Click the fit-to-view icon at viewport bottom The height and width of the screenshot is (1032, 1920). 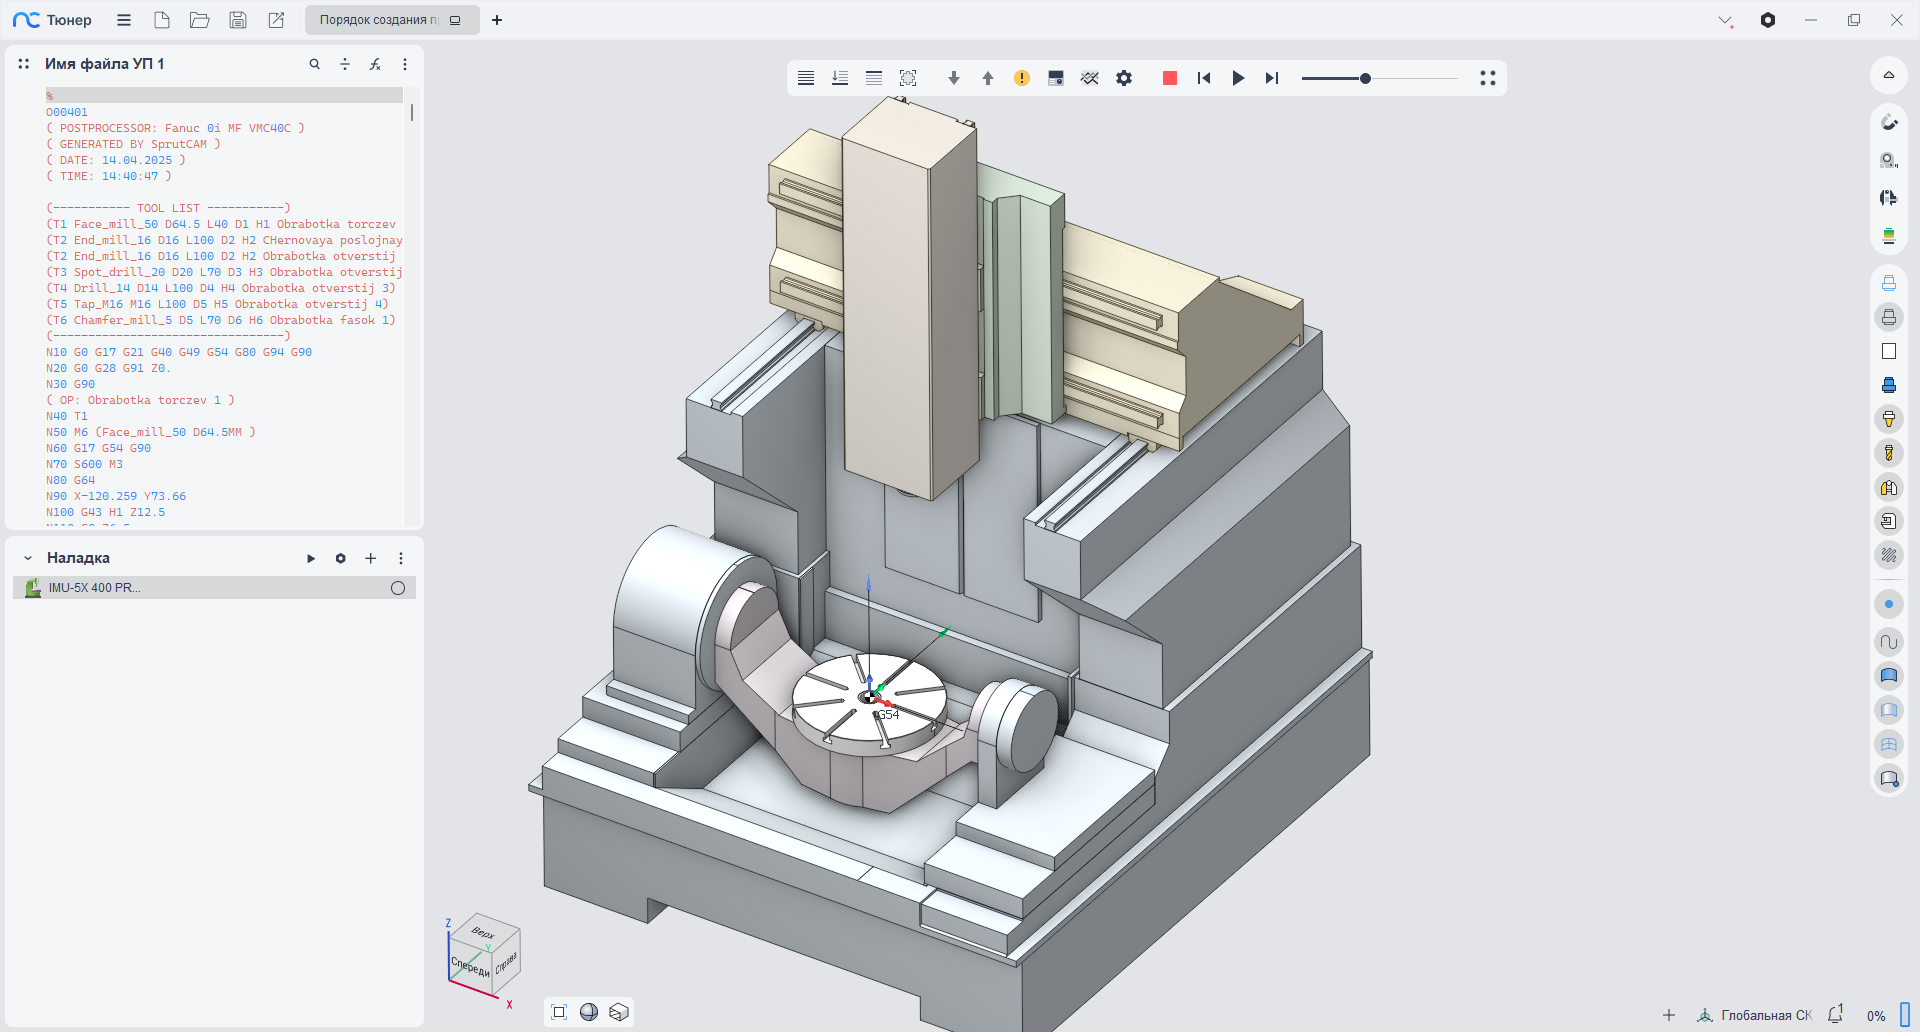559,1012
